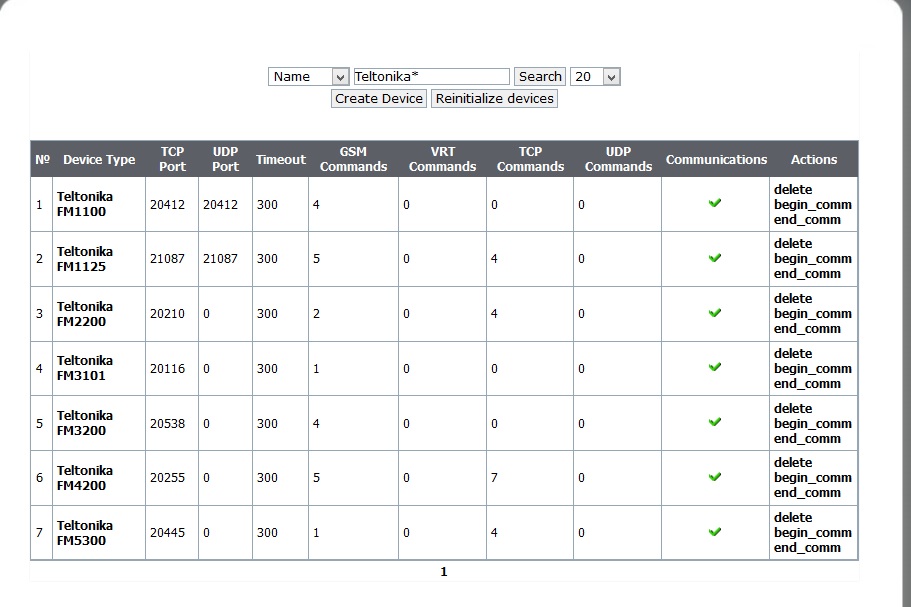The image size is (911, 607).
Task: Click the green checkmark for Teltonika FM2200
Action: (714, 313)
